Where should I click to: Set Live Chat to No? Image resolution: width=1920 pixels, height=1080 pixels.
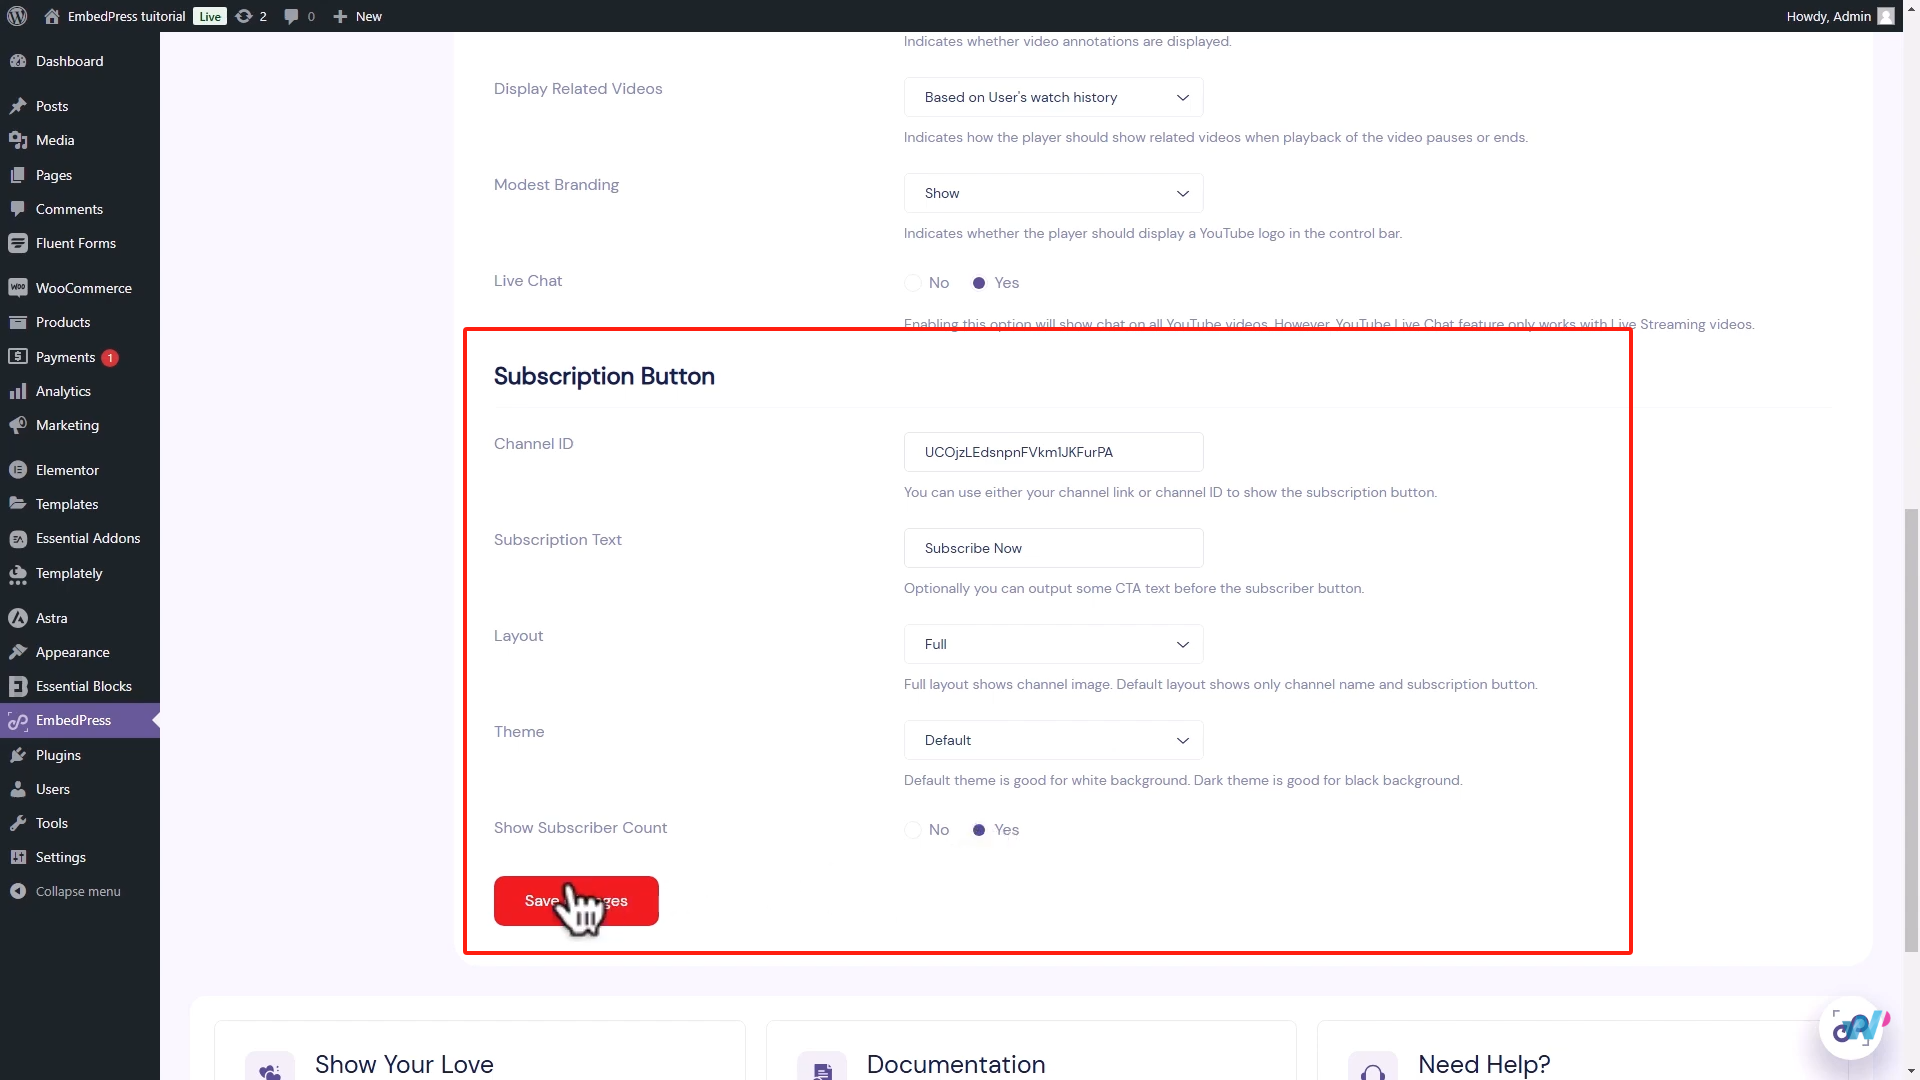click(x=913, y=283)
